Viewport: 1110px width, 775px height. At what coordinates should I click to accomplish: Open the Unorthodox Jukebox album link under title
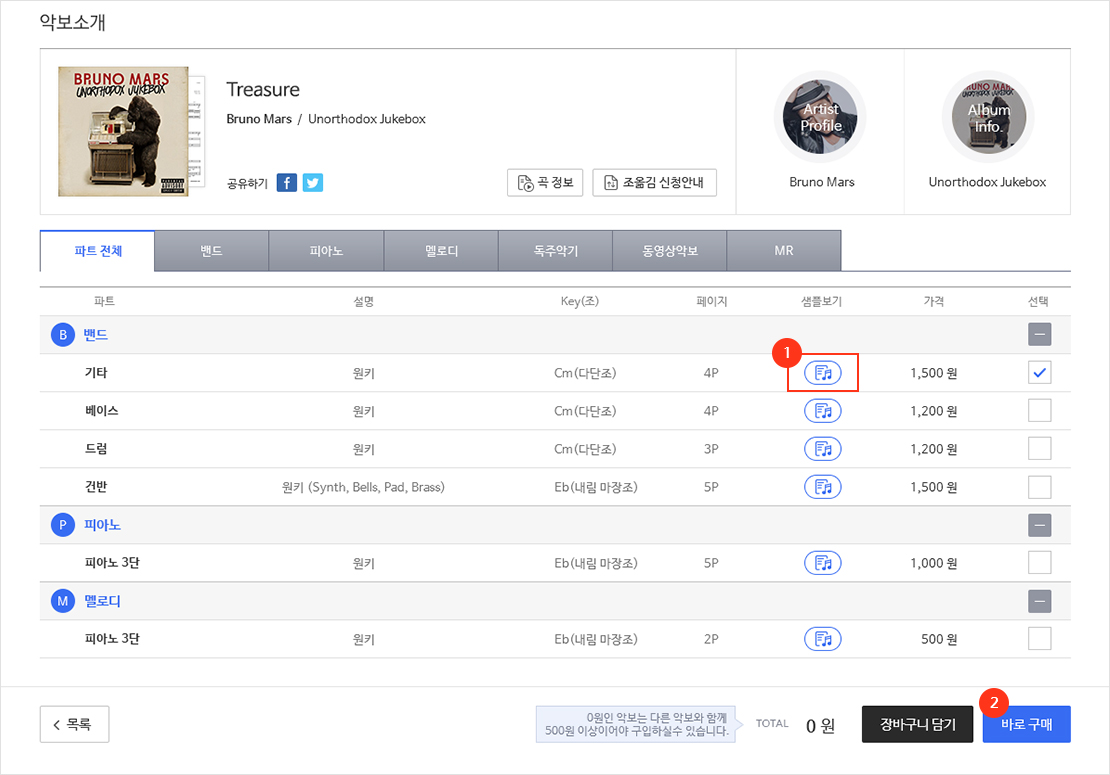tap(367, 119)
